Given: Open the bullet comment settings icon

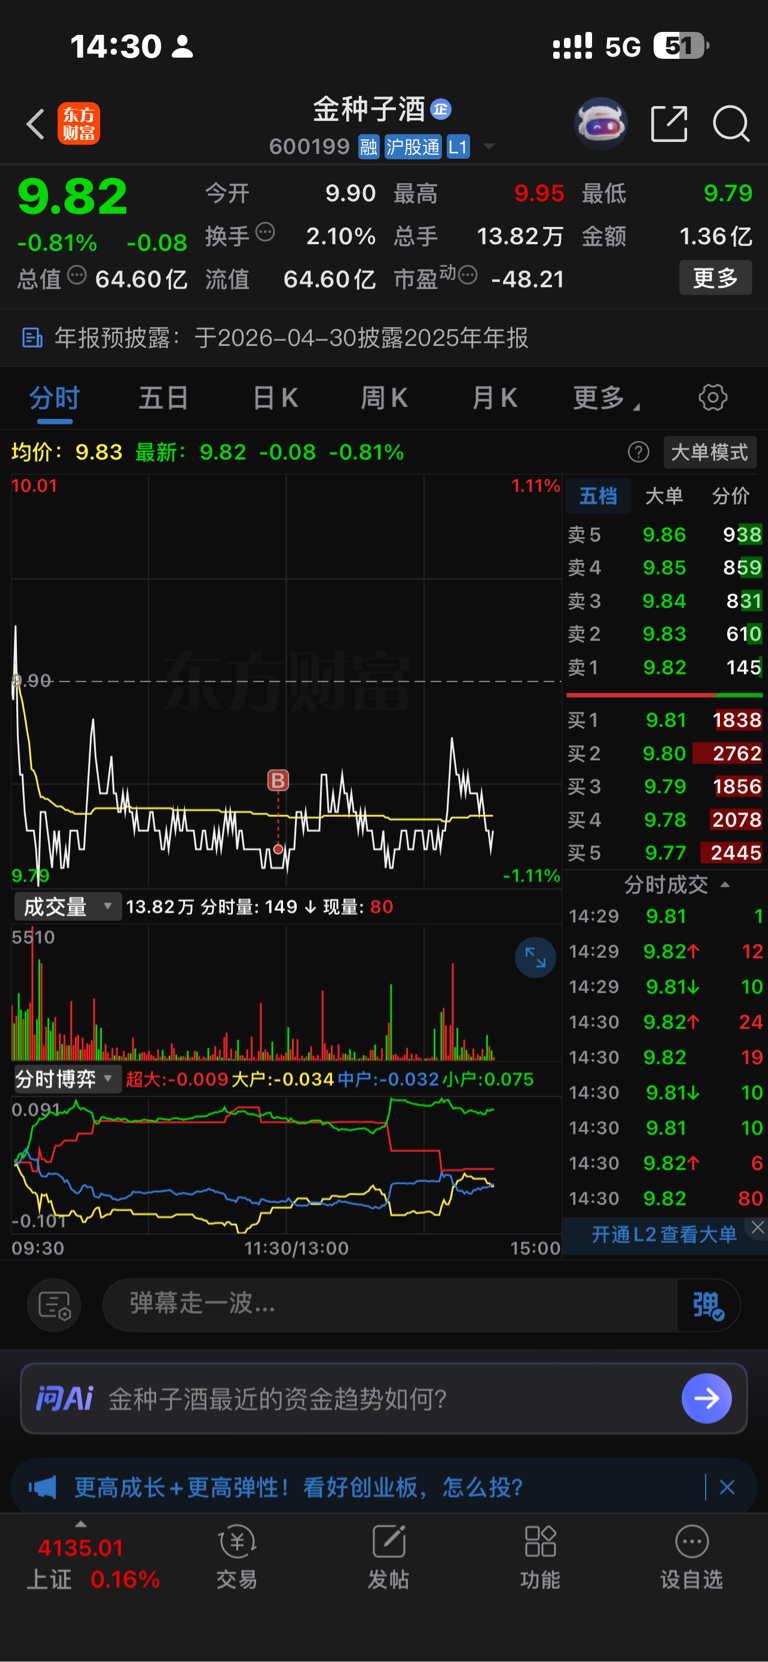Looking at the screenshot, I should [x=54, y=1304].
